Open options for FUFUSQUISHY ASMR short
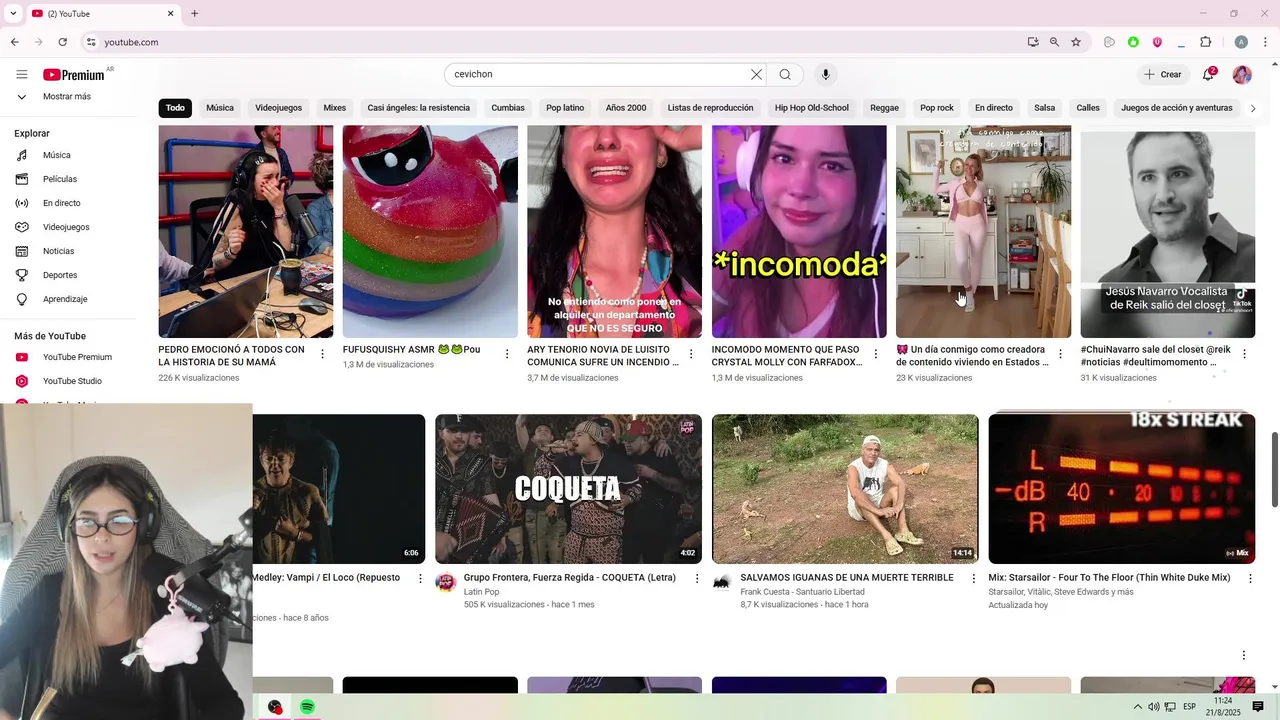This screenshot has height=720, width=1280. (x=507, y=354)
